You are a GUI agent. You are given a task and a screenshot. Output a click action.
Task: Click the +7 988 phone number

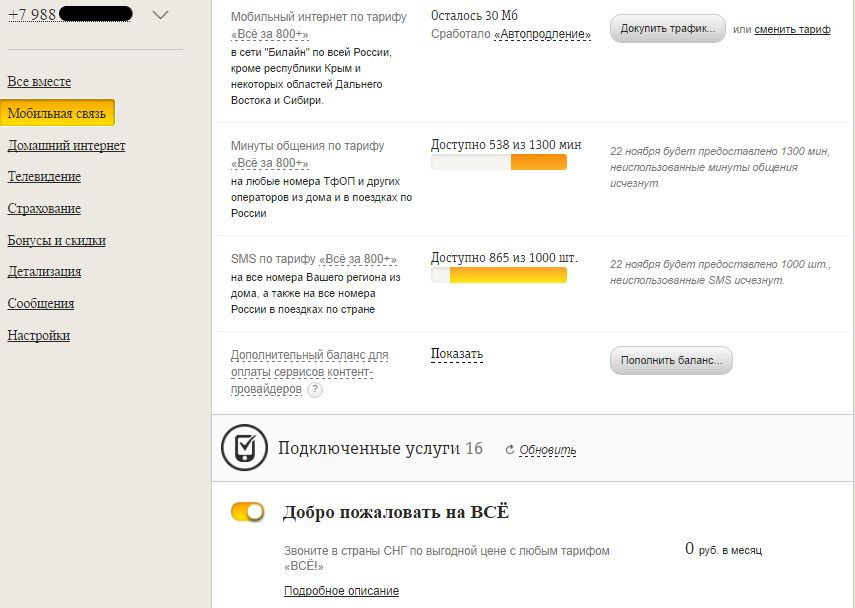70,14
